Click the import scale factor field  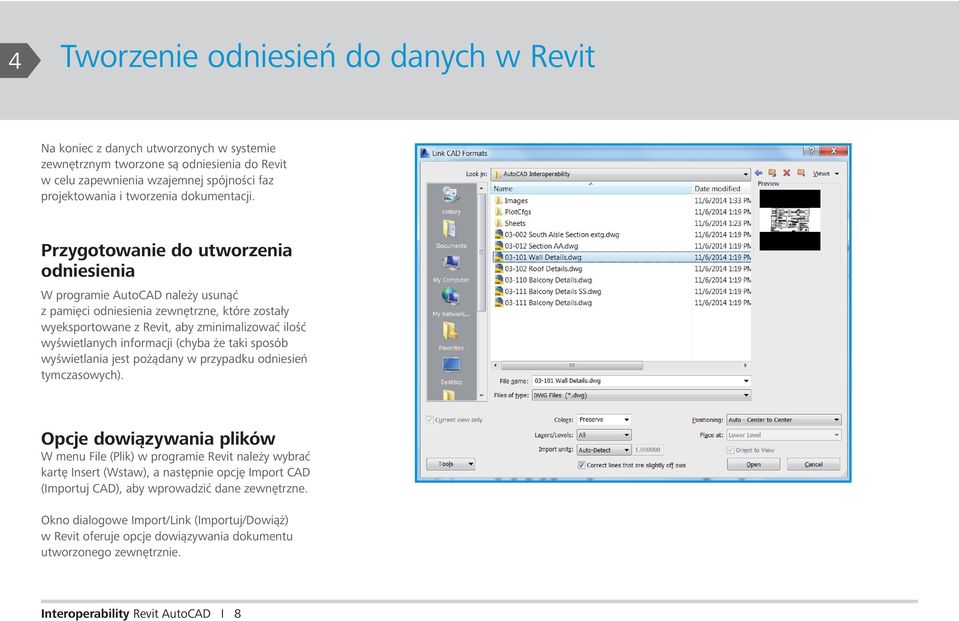pyautogui.click(x=648, y=450)
